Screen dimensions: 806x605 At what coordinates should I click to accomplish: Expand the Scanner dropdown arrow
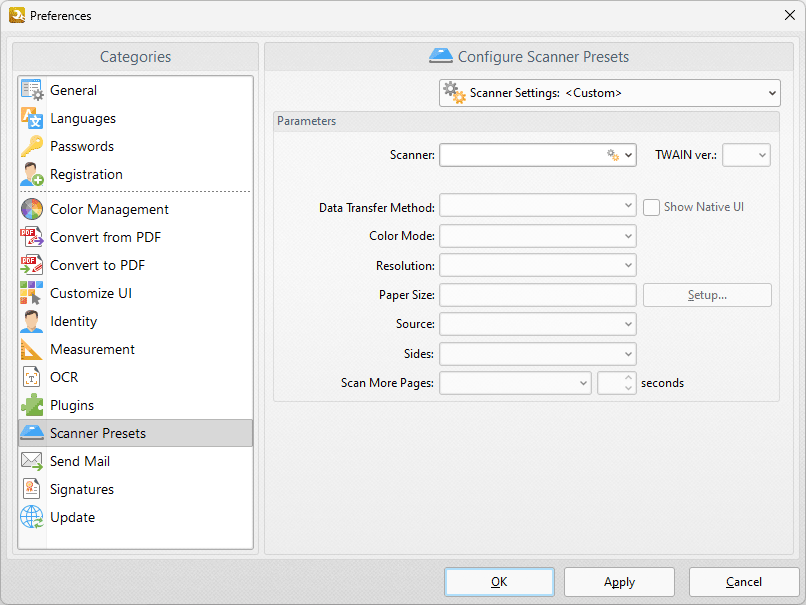coord(628,155)
